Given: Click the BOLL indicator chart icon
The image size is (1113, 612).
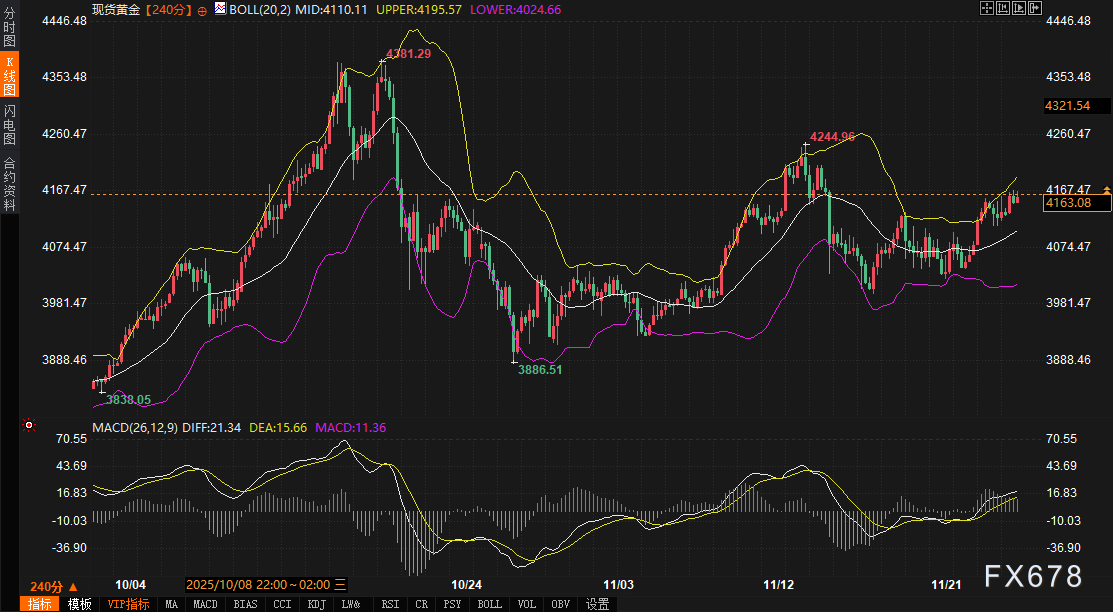Looking at the screenshot, I should coord(220,8).
